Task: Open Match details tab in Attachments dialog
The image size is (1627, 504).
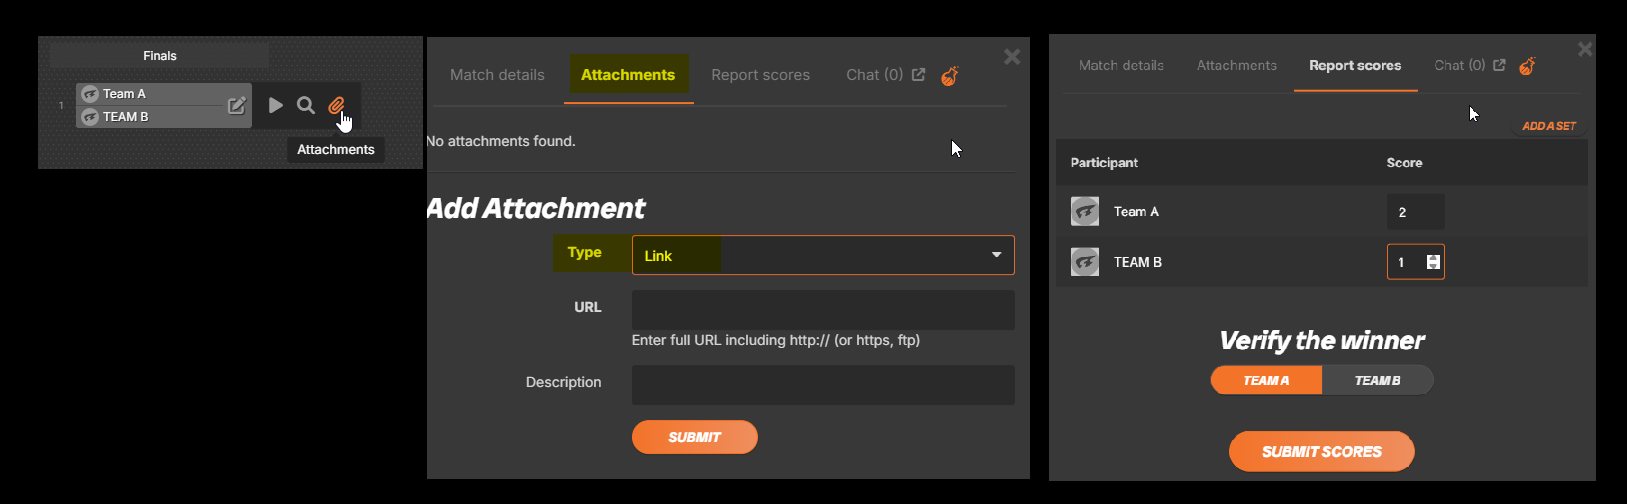Action: point(497,75)
